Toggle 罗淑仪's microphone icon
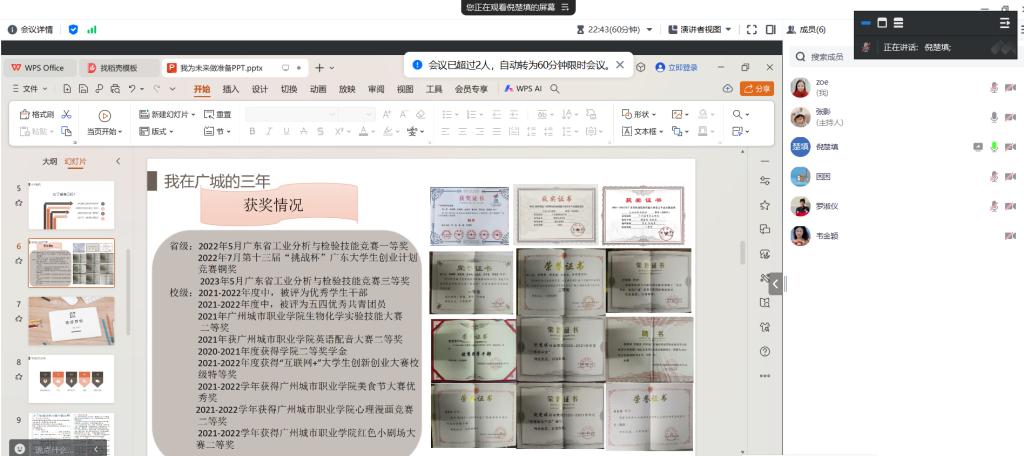The height and width of the screenshot is (456, 1024). [994, 206]
